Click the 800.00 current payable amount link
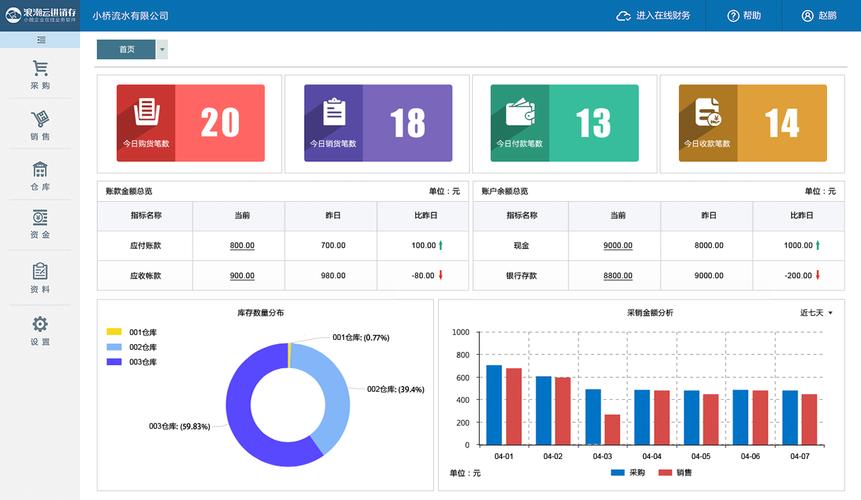The height and width of the screenshot is (500, 861). (x=242, y=245)
